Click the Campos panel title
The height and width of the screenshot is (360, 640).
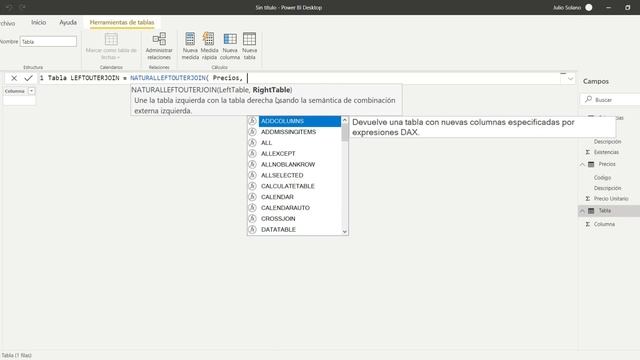click(x=596, y=82)
